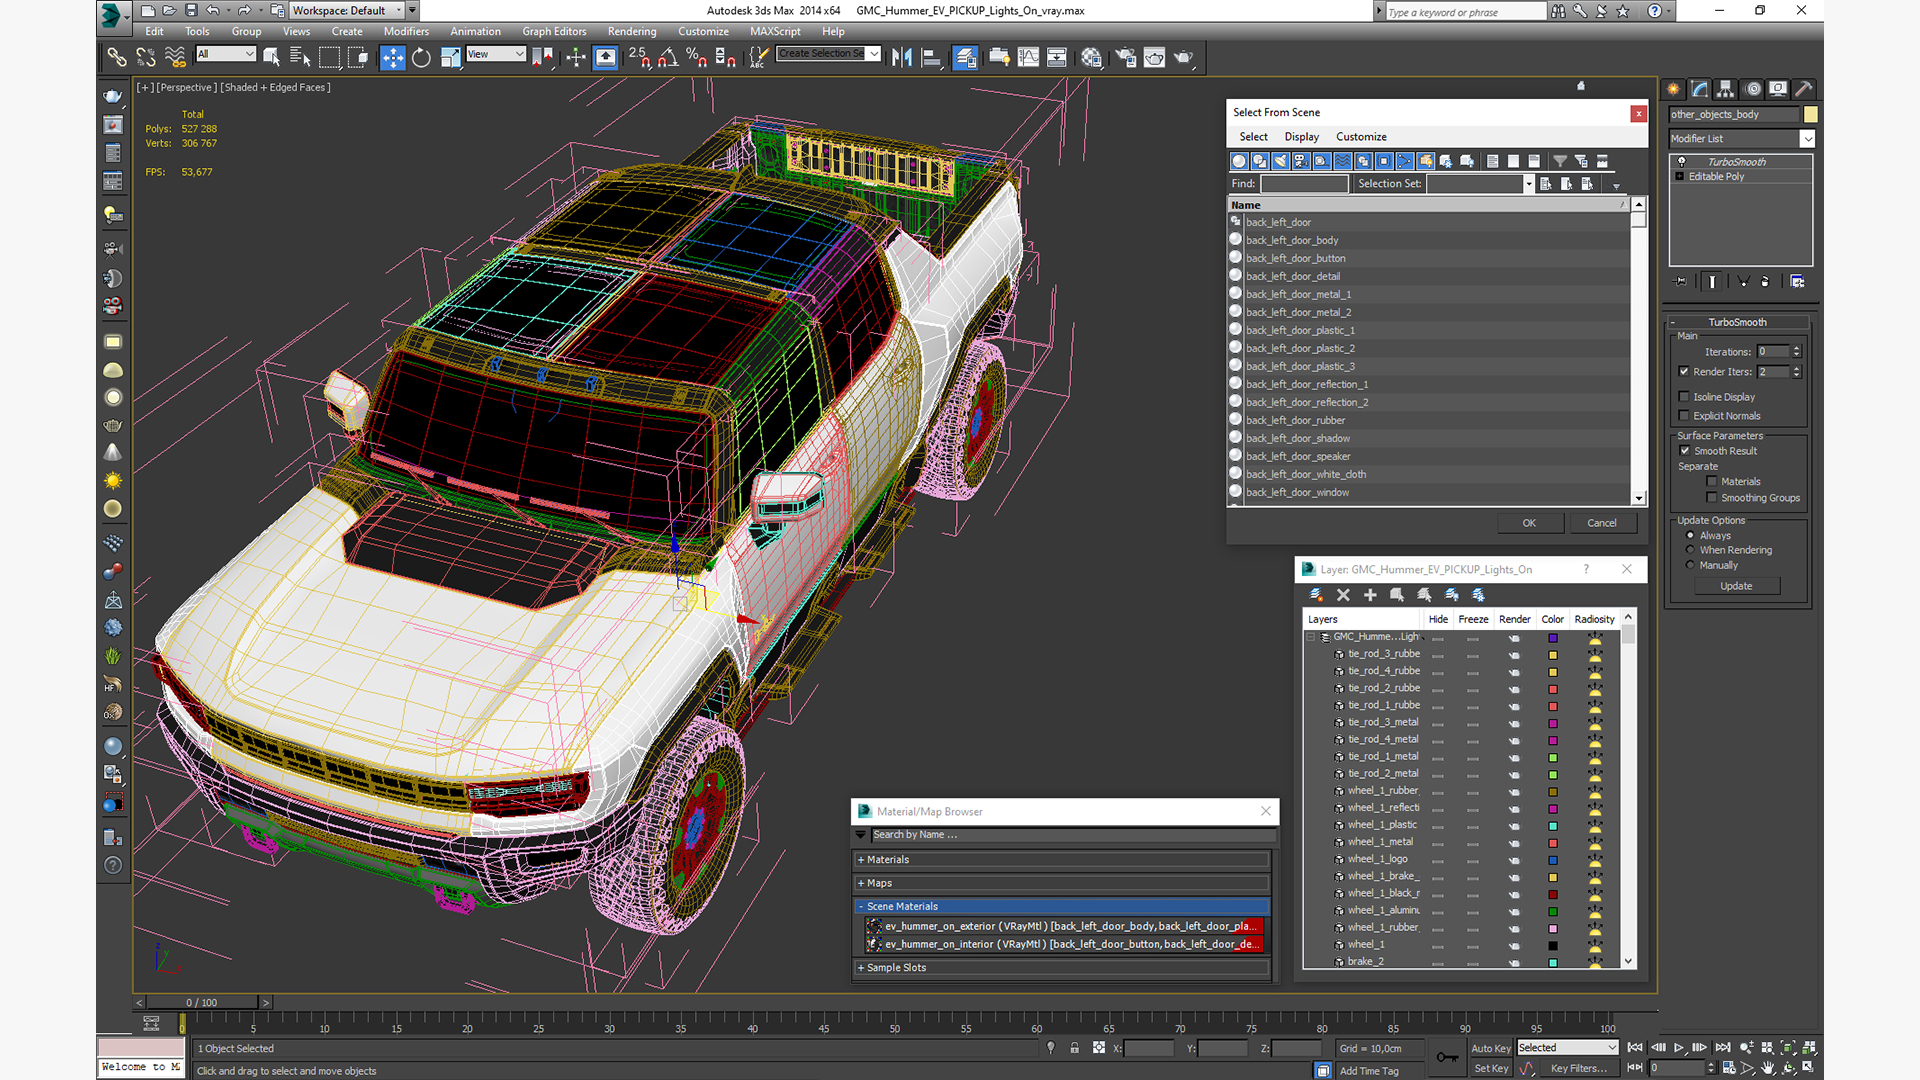Click the plus add-to-layer icon in Layer window
Screen dimensions: 1920x1080
[x=1370, y=595]
